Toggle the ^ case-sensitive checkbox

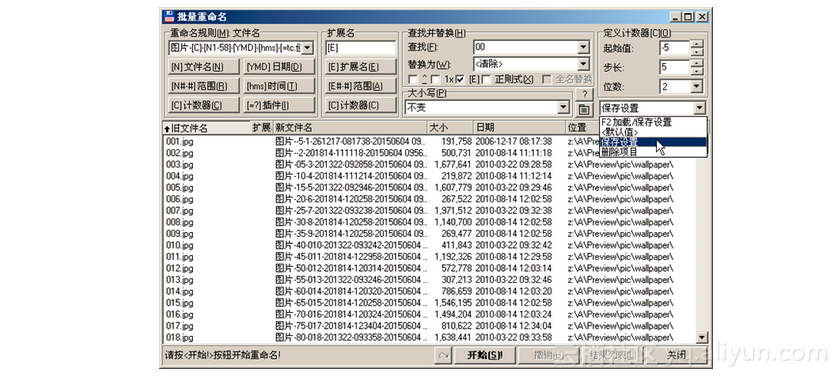[x=413, y=79]
